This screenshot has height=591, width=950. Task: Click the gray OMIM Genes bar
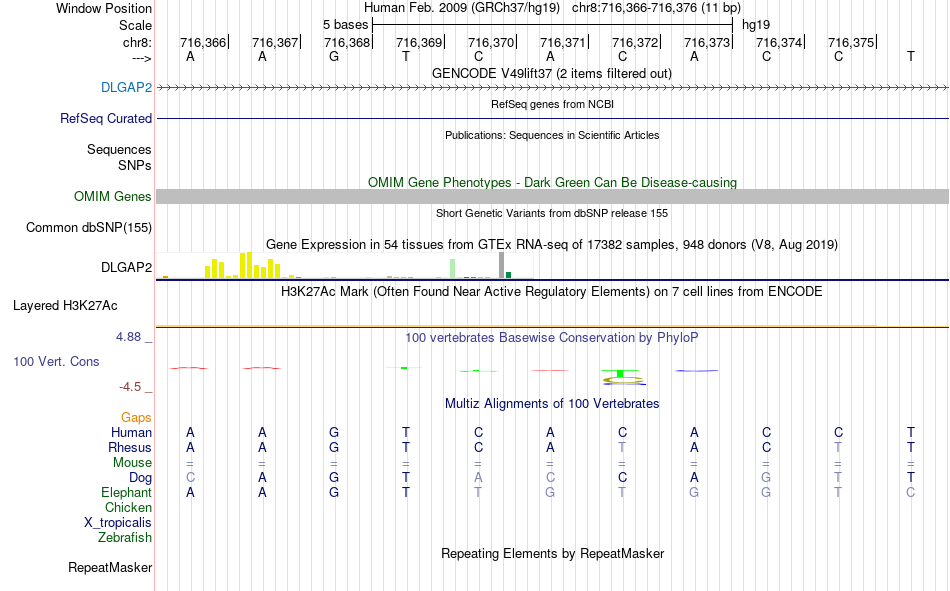[x=552, y=196]
